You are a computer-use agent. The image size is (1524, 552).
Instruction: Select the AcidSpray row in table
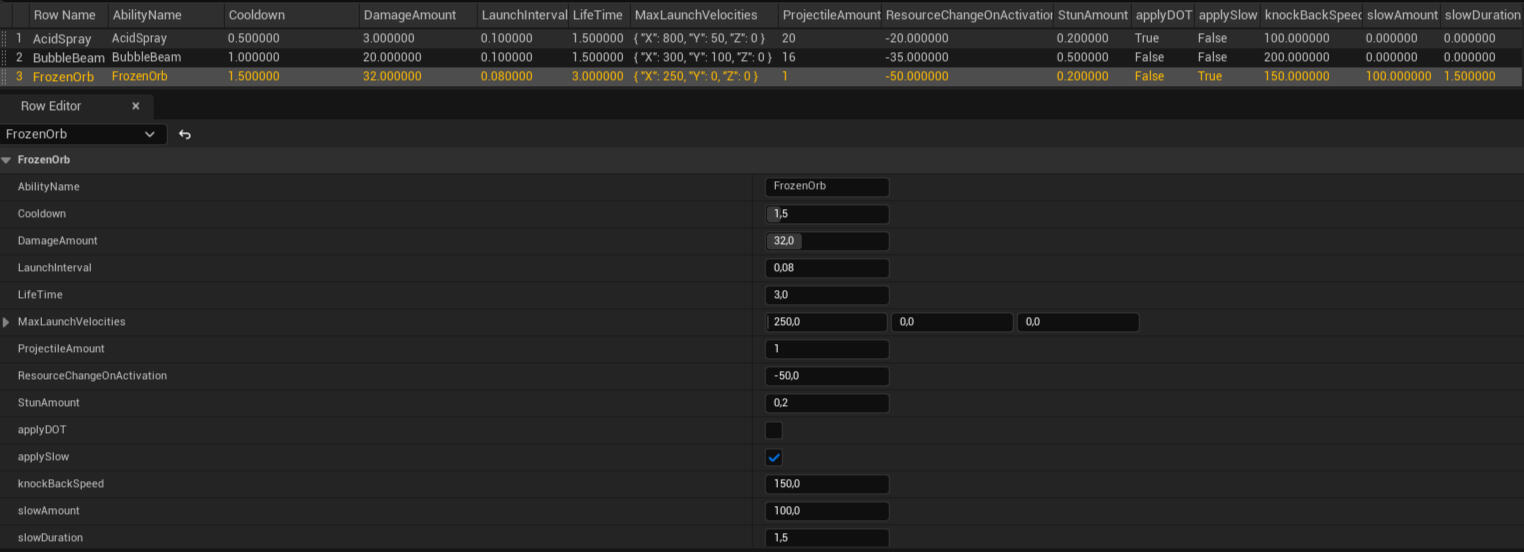tap(61, 38)
